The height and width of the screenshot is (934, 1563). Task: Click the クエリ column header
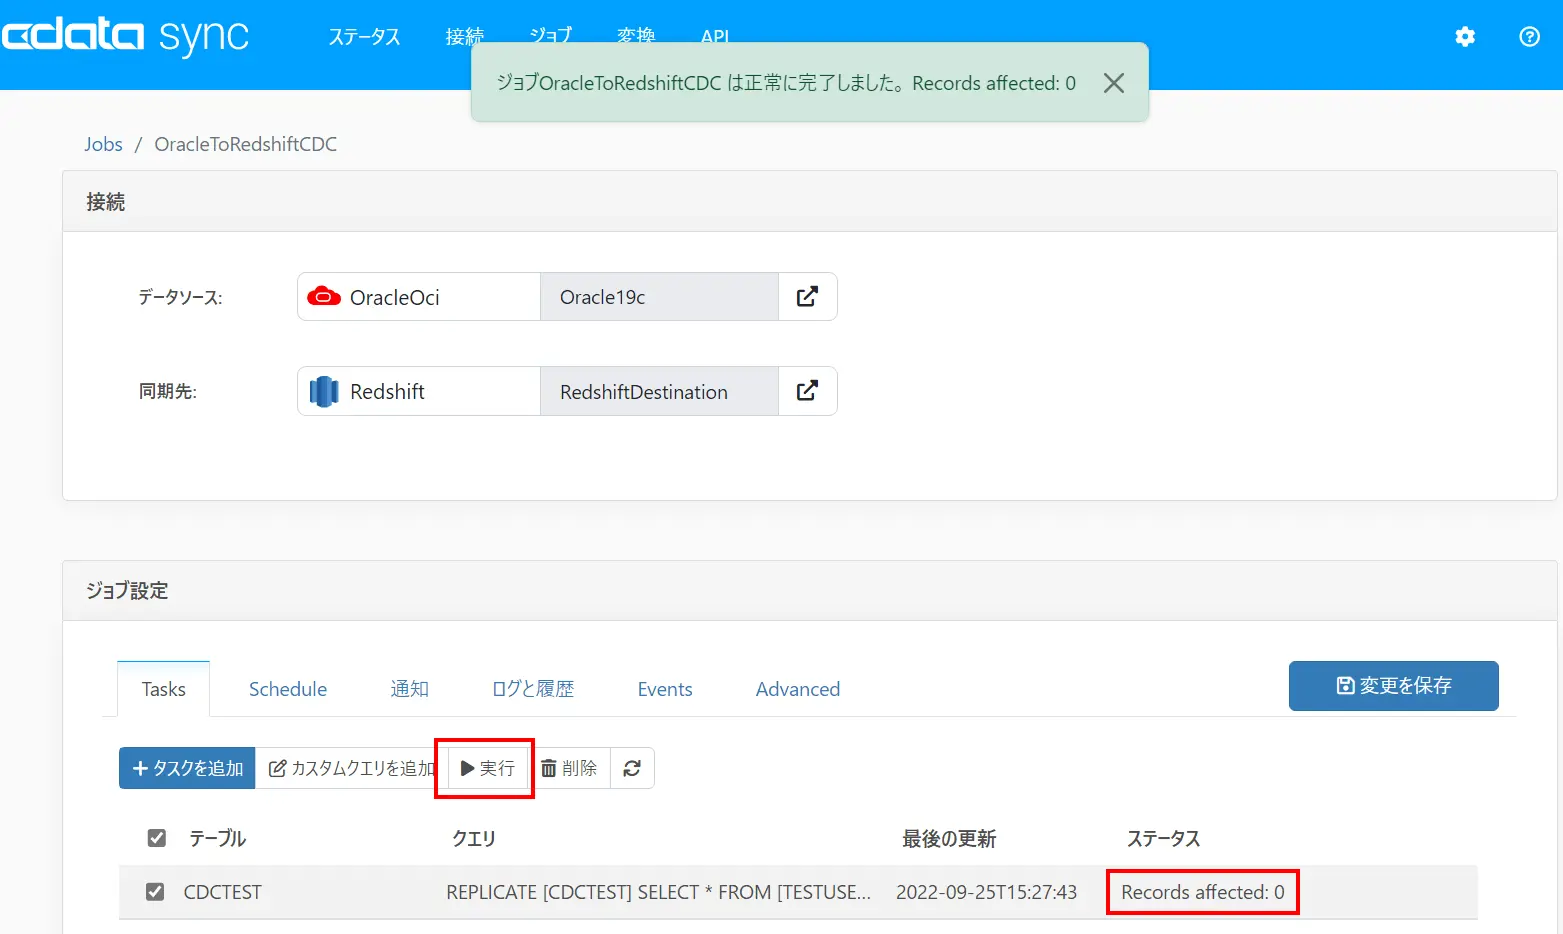pos(474,838)
